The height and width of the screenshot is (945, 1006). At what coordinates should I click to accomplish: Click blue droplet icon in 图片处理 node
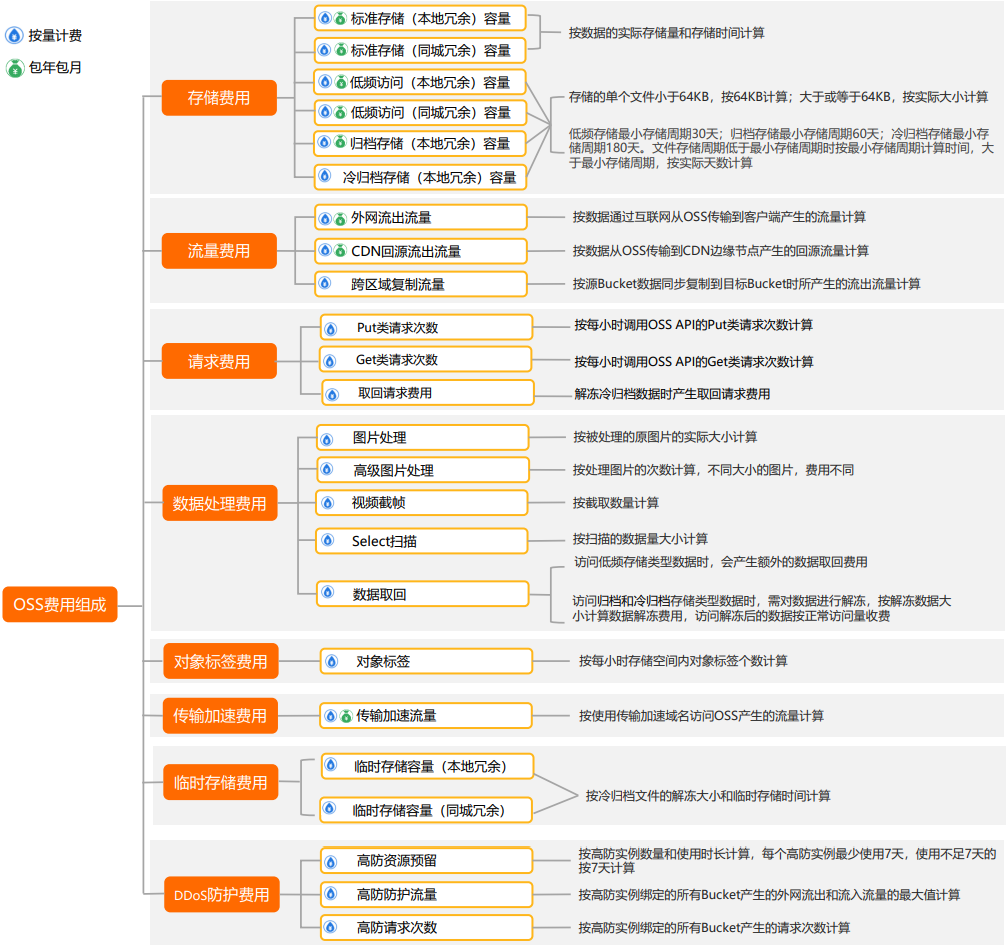[327, 439]
